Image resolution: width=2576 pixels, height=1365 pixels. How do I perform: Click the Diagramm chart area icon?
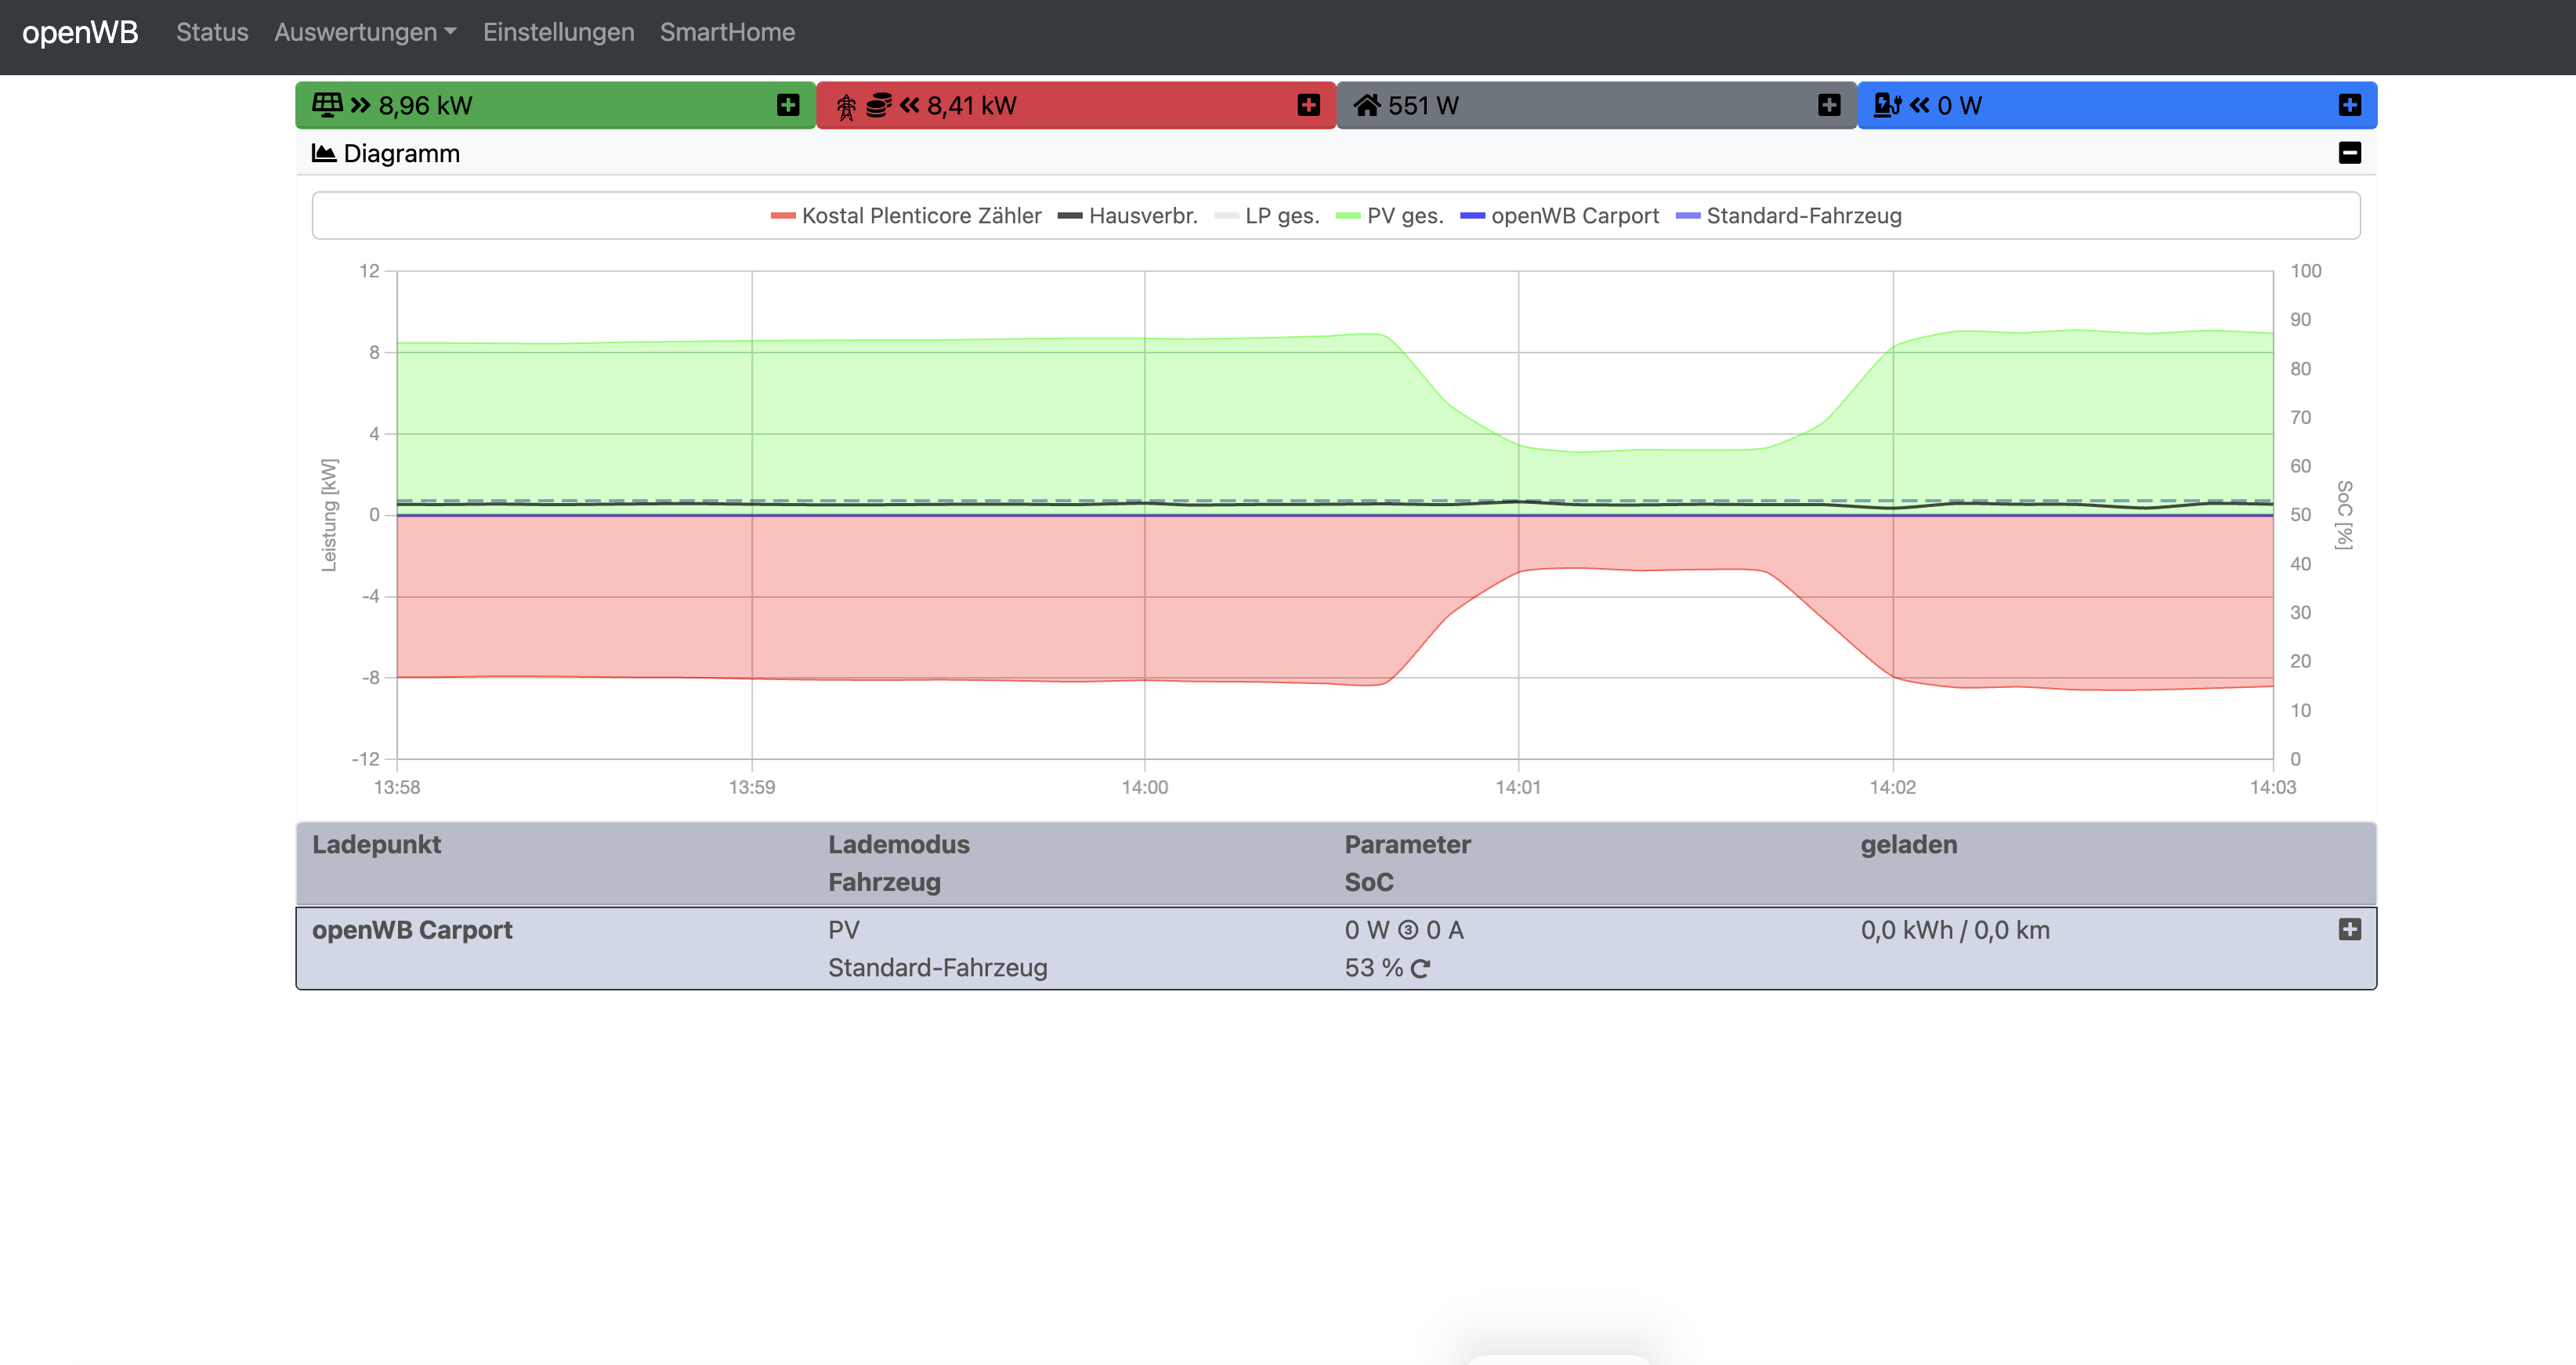[323, 153]
